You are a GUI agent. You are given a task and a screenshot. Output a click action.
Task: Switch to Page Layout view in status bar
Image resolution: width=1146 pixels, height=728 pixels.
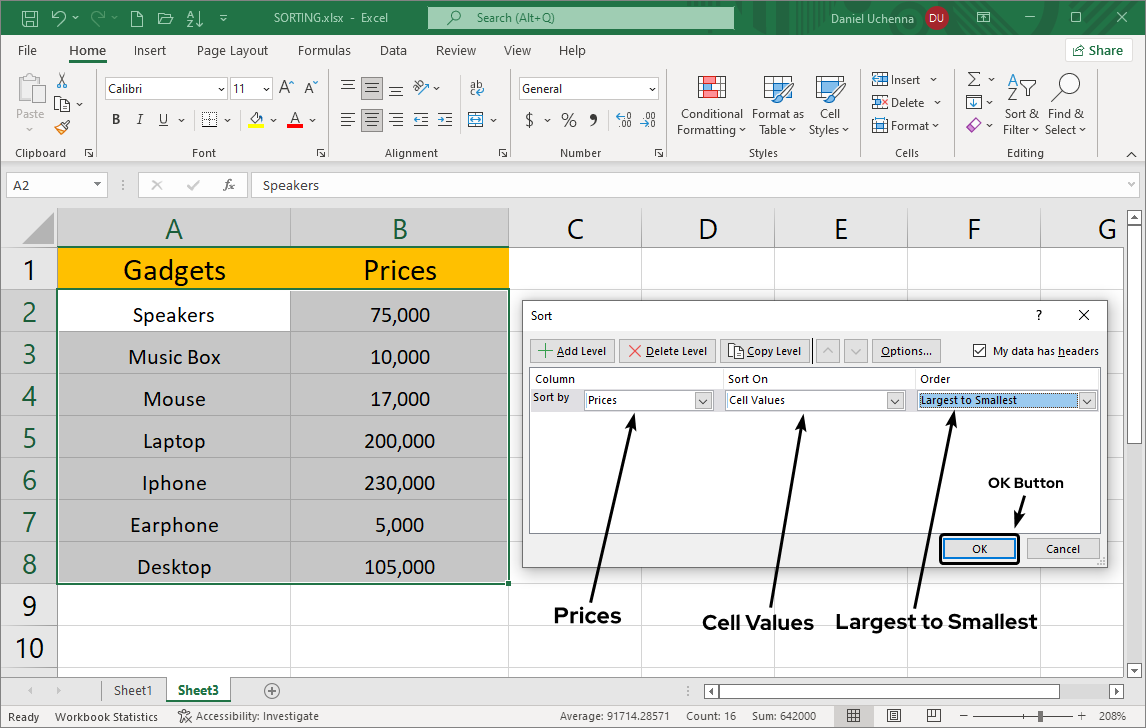point(893,716)
